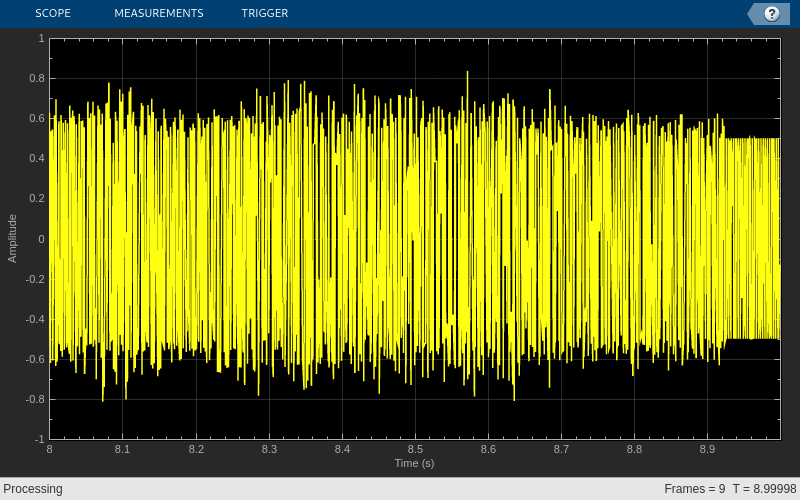Open the help question mark icon

[x=771, y=14]
